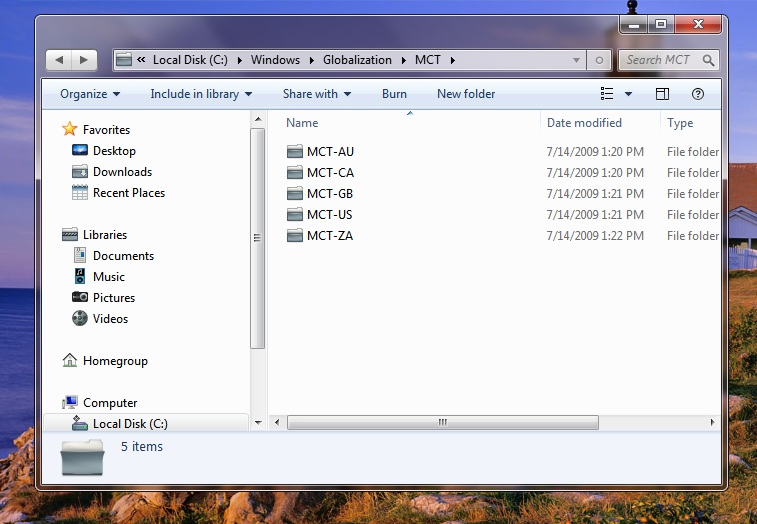The width and height of the screenshot is (757, 524).
Task: Expand the arrow after Windows breadcrumb
Action: (x=312, y=60)
